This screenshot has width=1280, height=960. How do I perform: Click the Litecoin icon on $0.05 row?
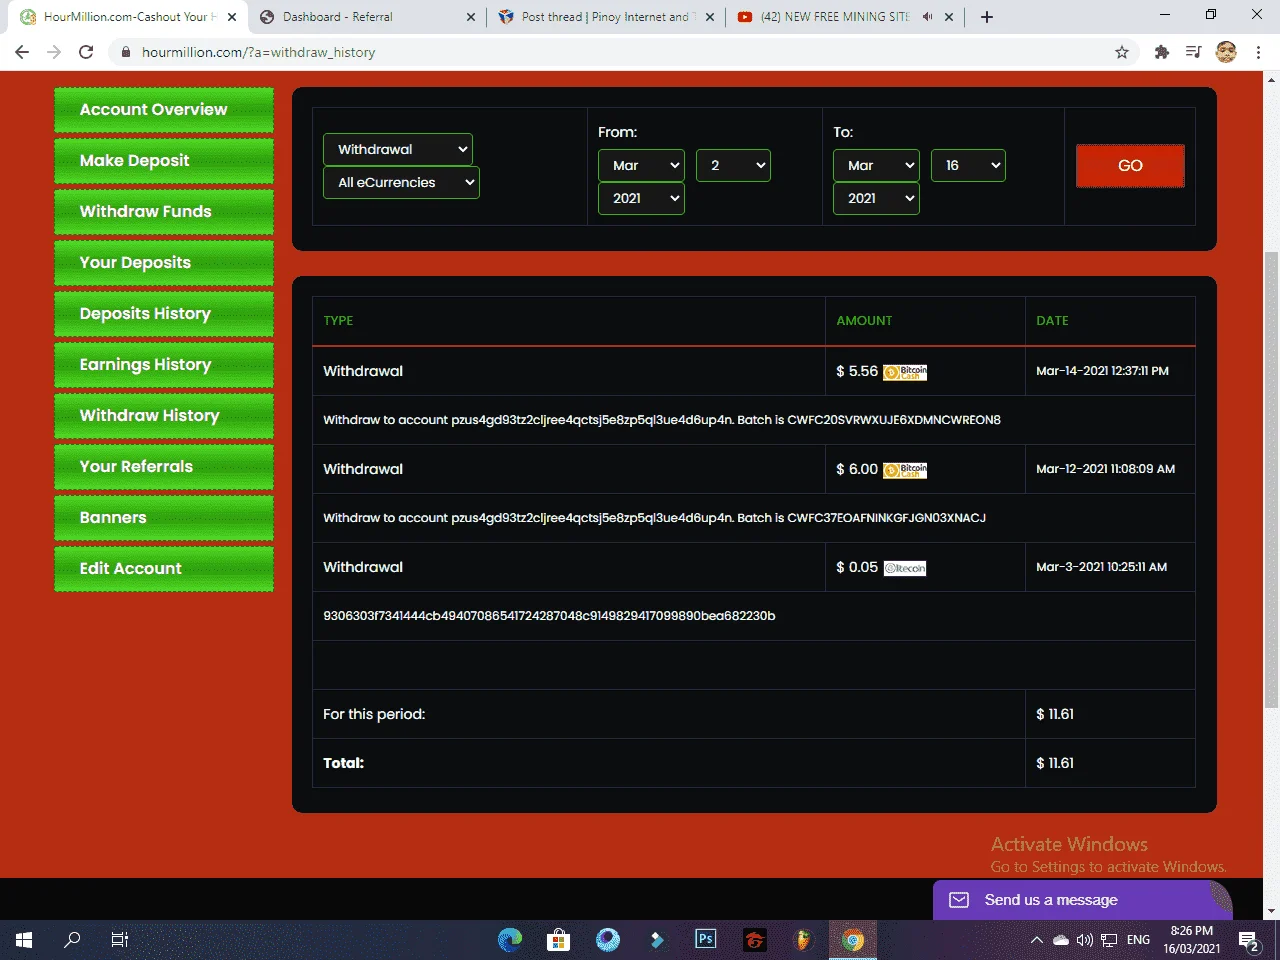tap(905, 568)
